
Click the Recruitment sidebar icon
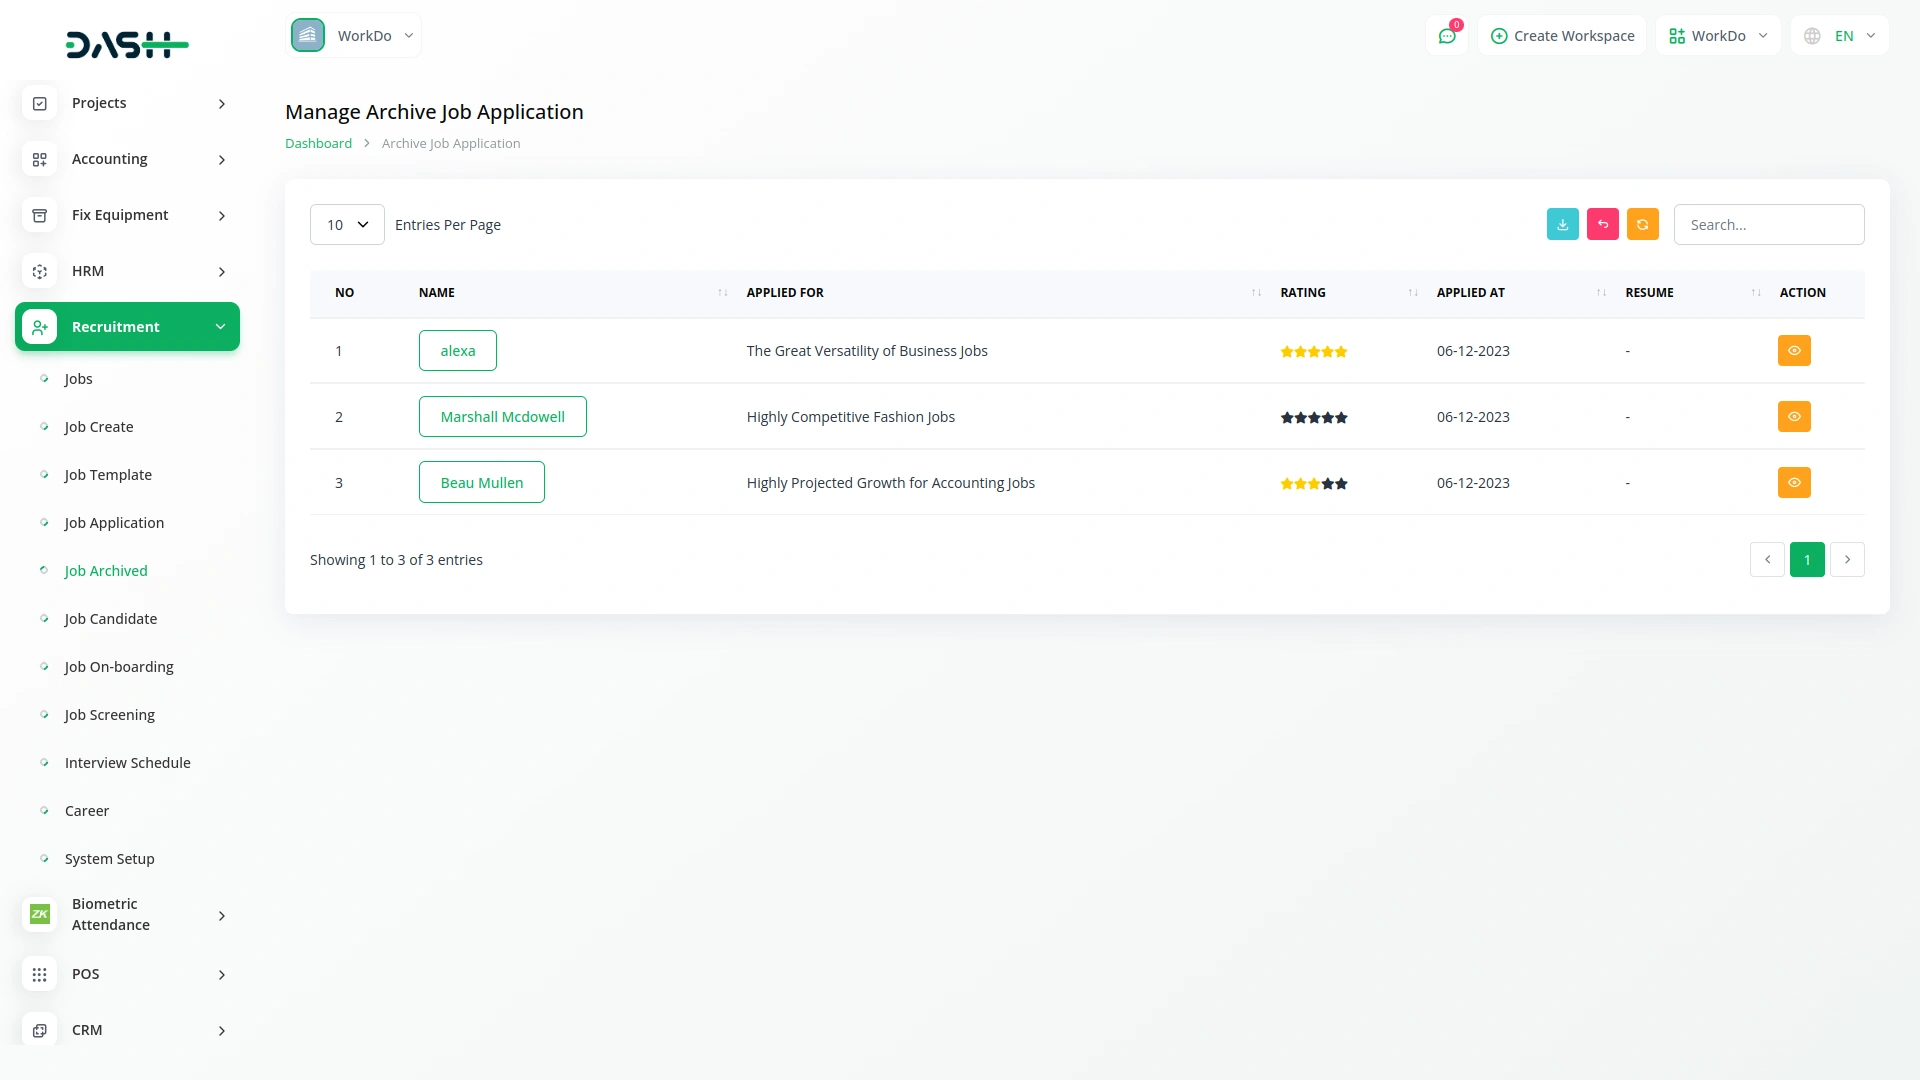[40, 327]
